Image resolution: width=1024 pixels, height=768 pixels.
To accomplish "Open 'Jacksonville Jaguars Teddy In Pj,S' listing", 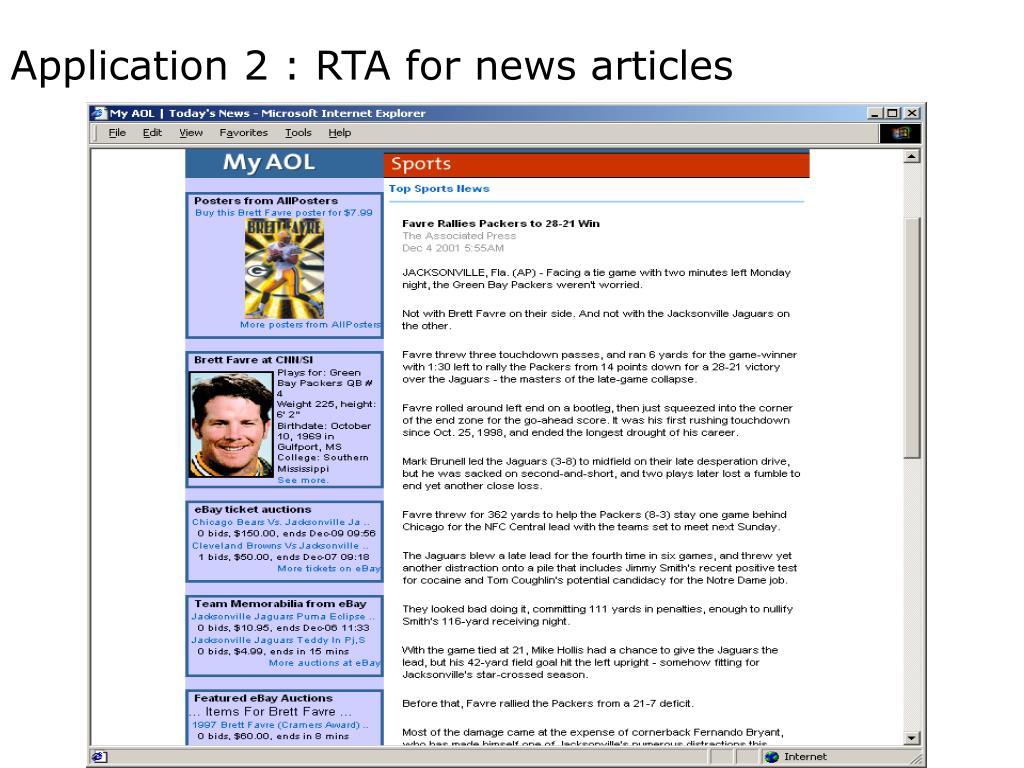I will point(278,640).
